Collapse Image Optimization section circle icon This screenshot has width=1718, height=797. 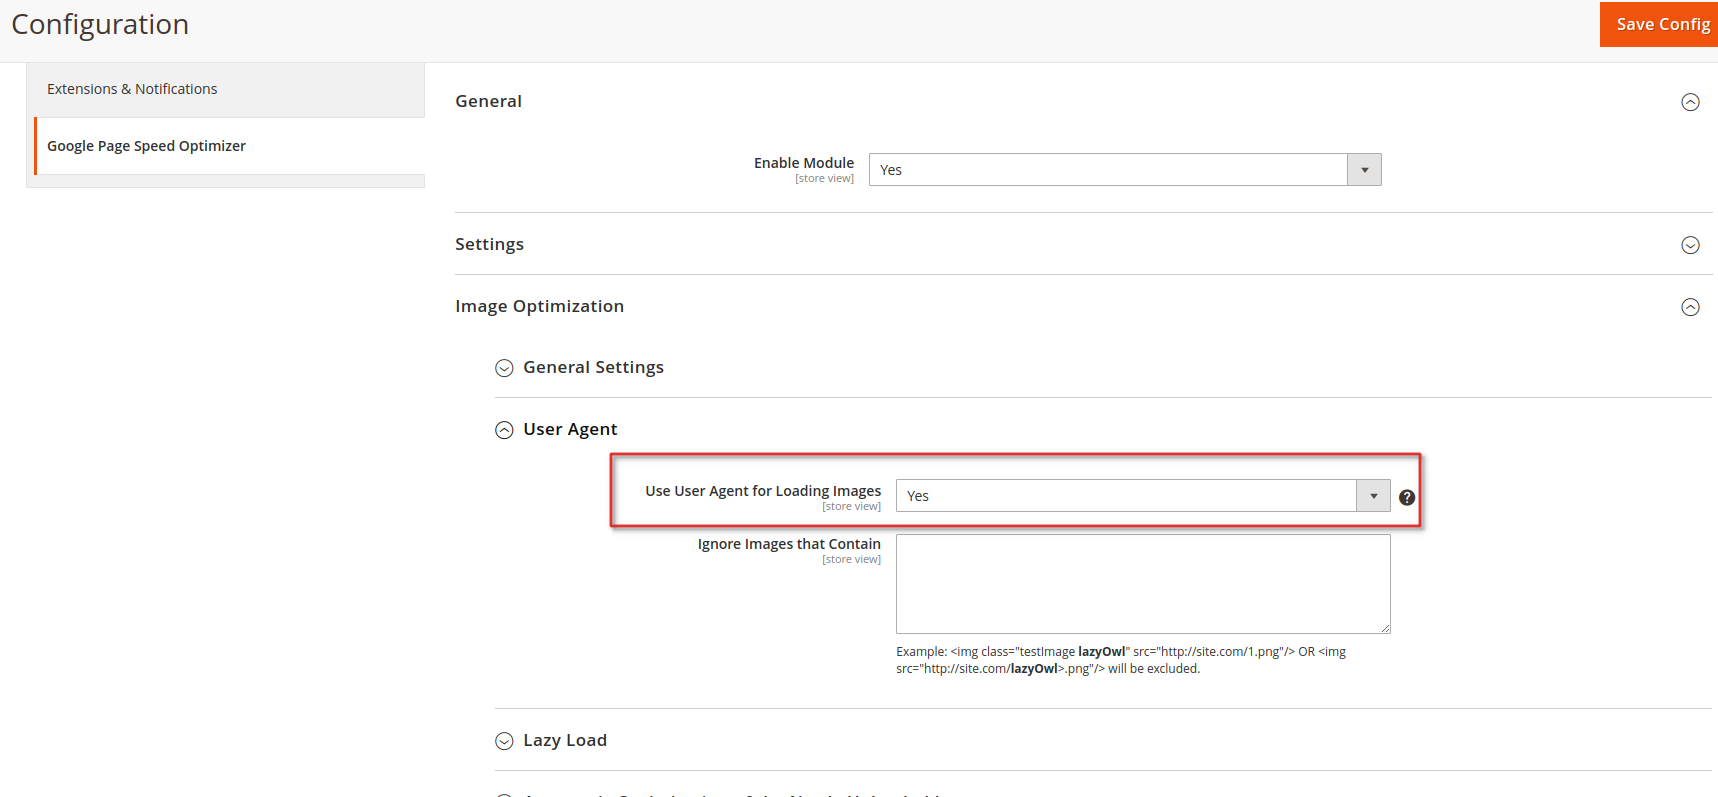point(1690,307)
